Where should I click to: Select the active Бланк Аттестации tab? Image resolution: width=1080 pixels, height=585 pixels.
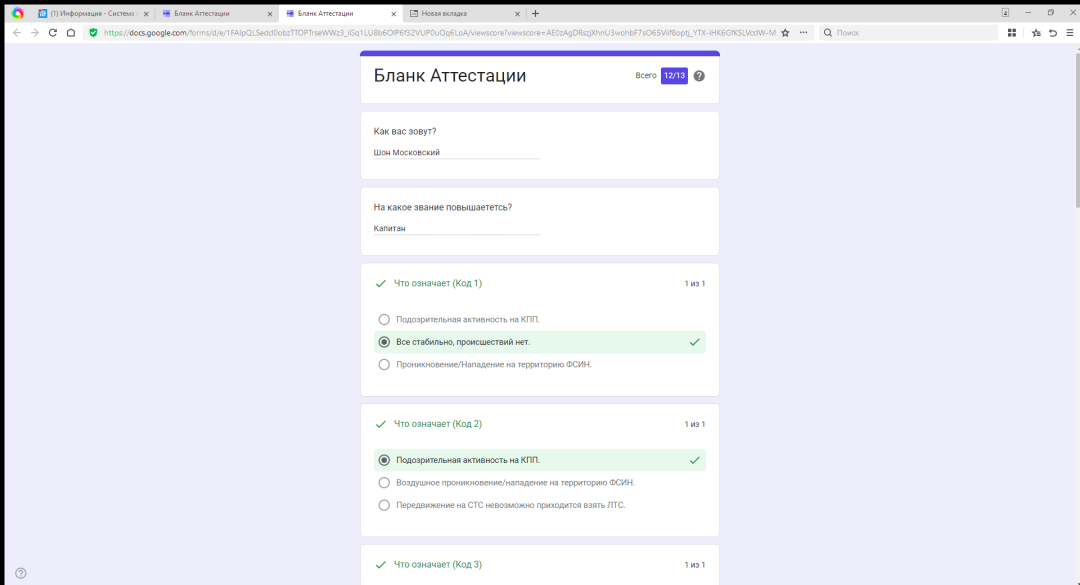pyautogui.click(x=340, y=14)
